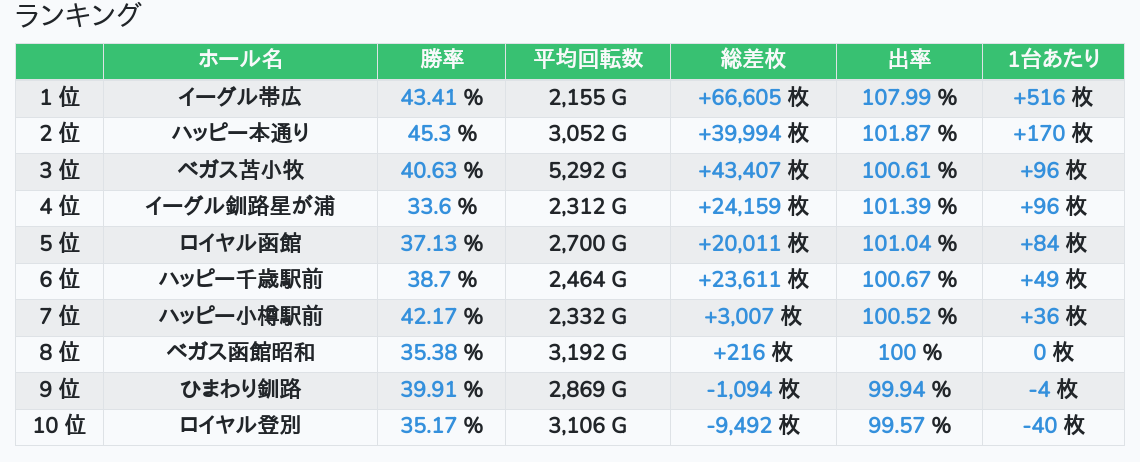The image size is (1140, 462).
Task: Click the +516 per-machine value
Action: tap(1038, 97)
